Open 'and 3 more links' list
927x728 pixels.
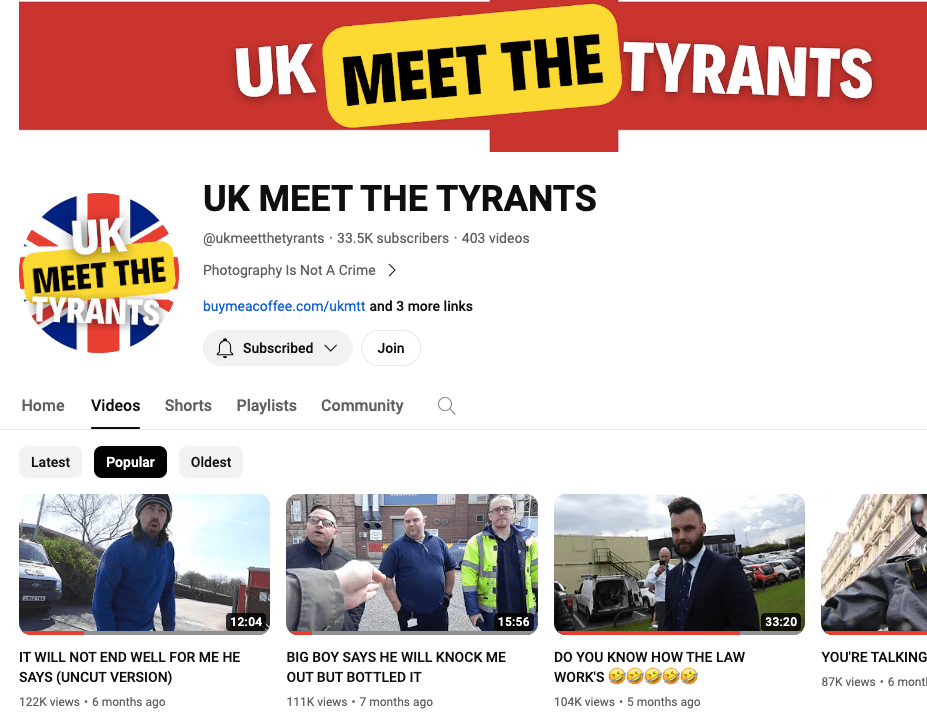coord(421,306)
